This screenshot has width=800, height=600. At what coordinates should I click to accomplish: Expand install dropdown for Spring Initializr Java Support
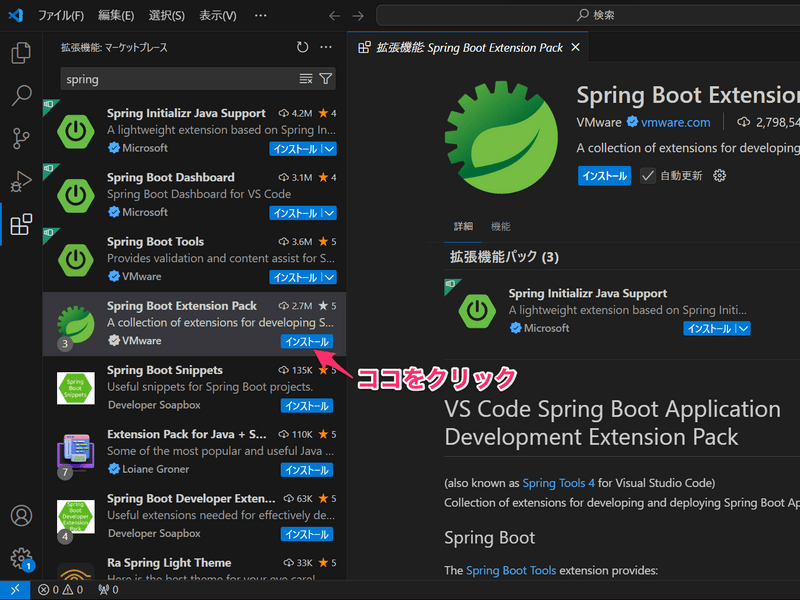tap(329, 149)
